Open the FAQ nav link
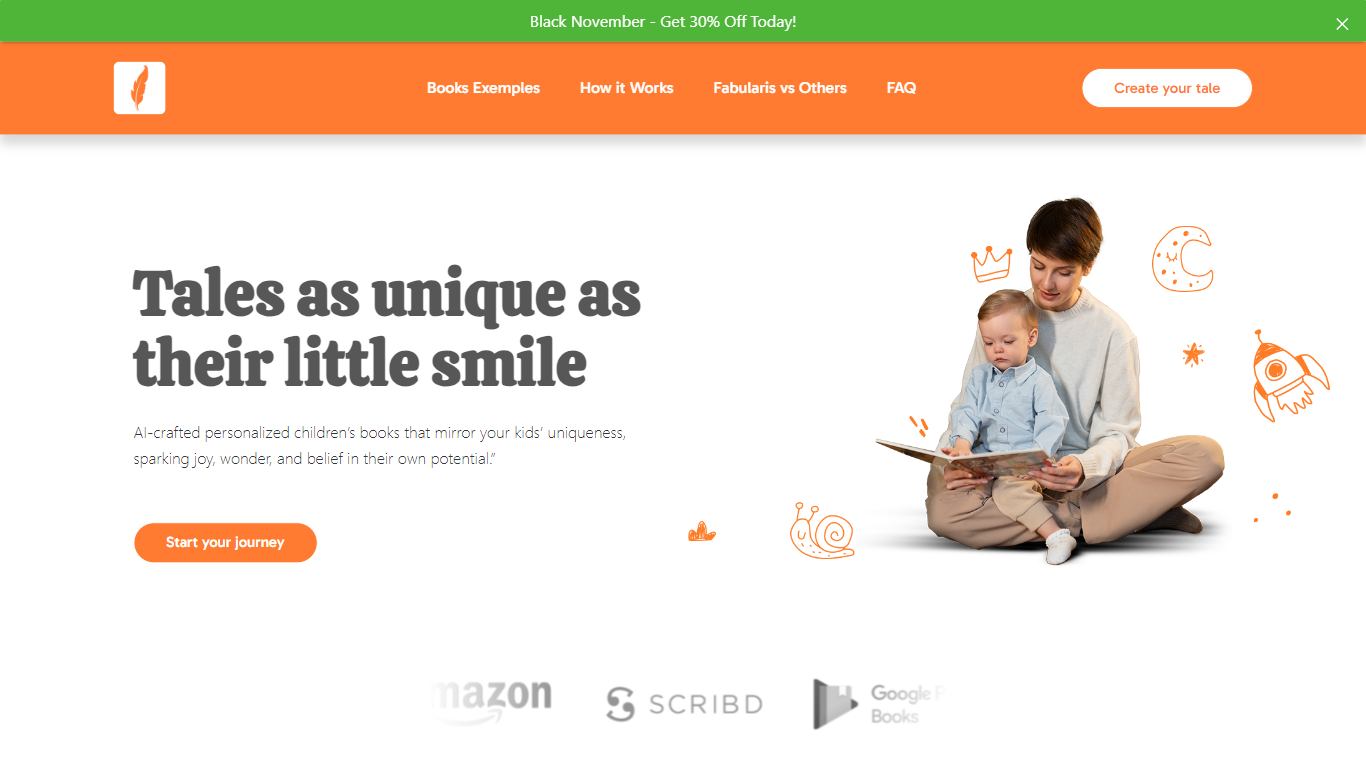 coord(901,88)
